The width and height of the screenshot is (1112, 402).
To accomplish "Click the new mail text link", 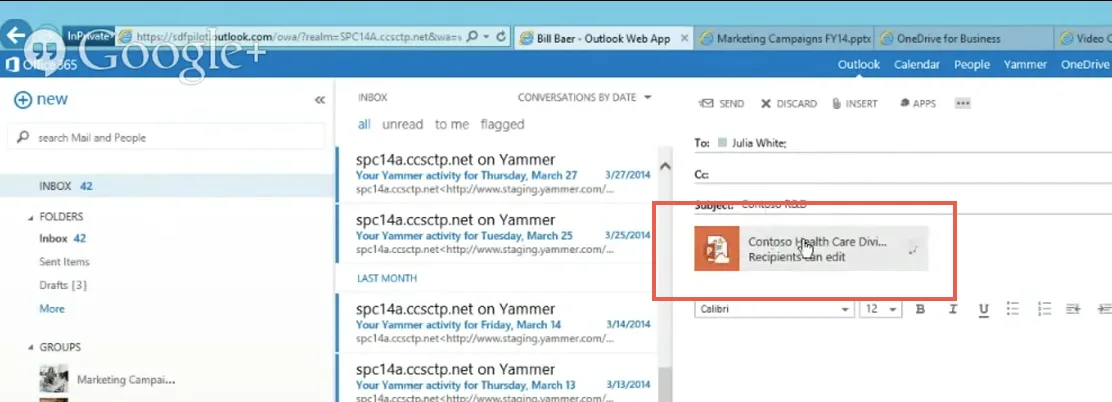I will point(52,99).
